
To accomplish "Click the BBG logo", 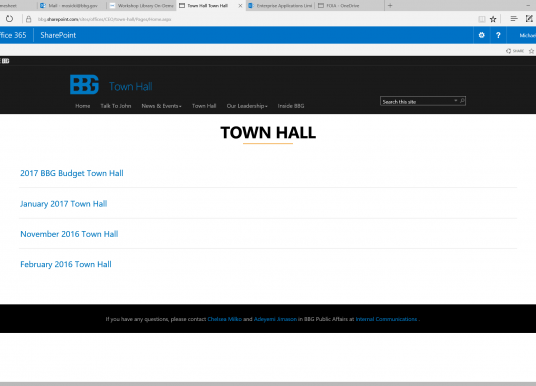I will [84, 84].
